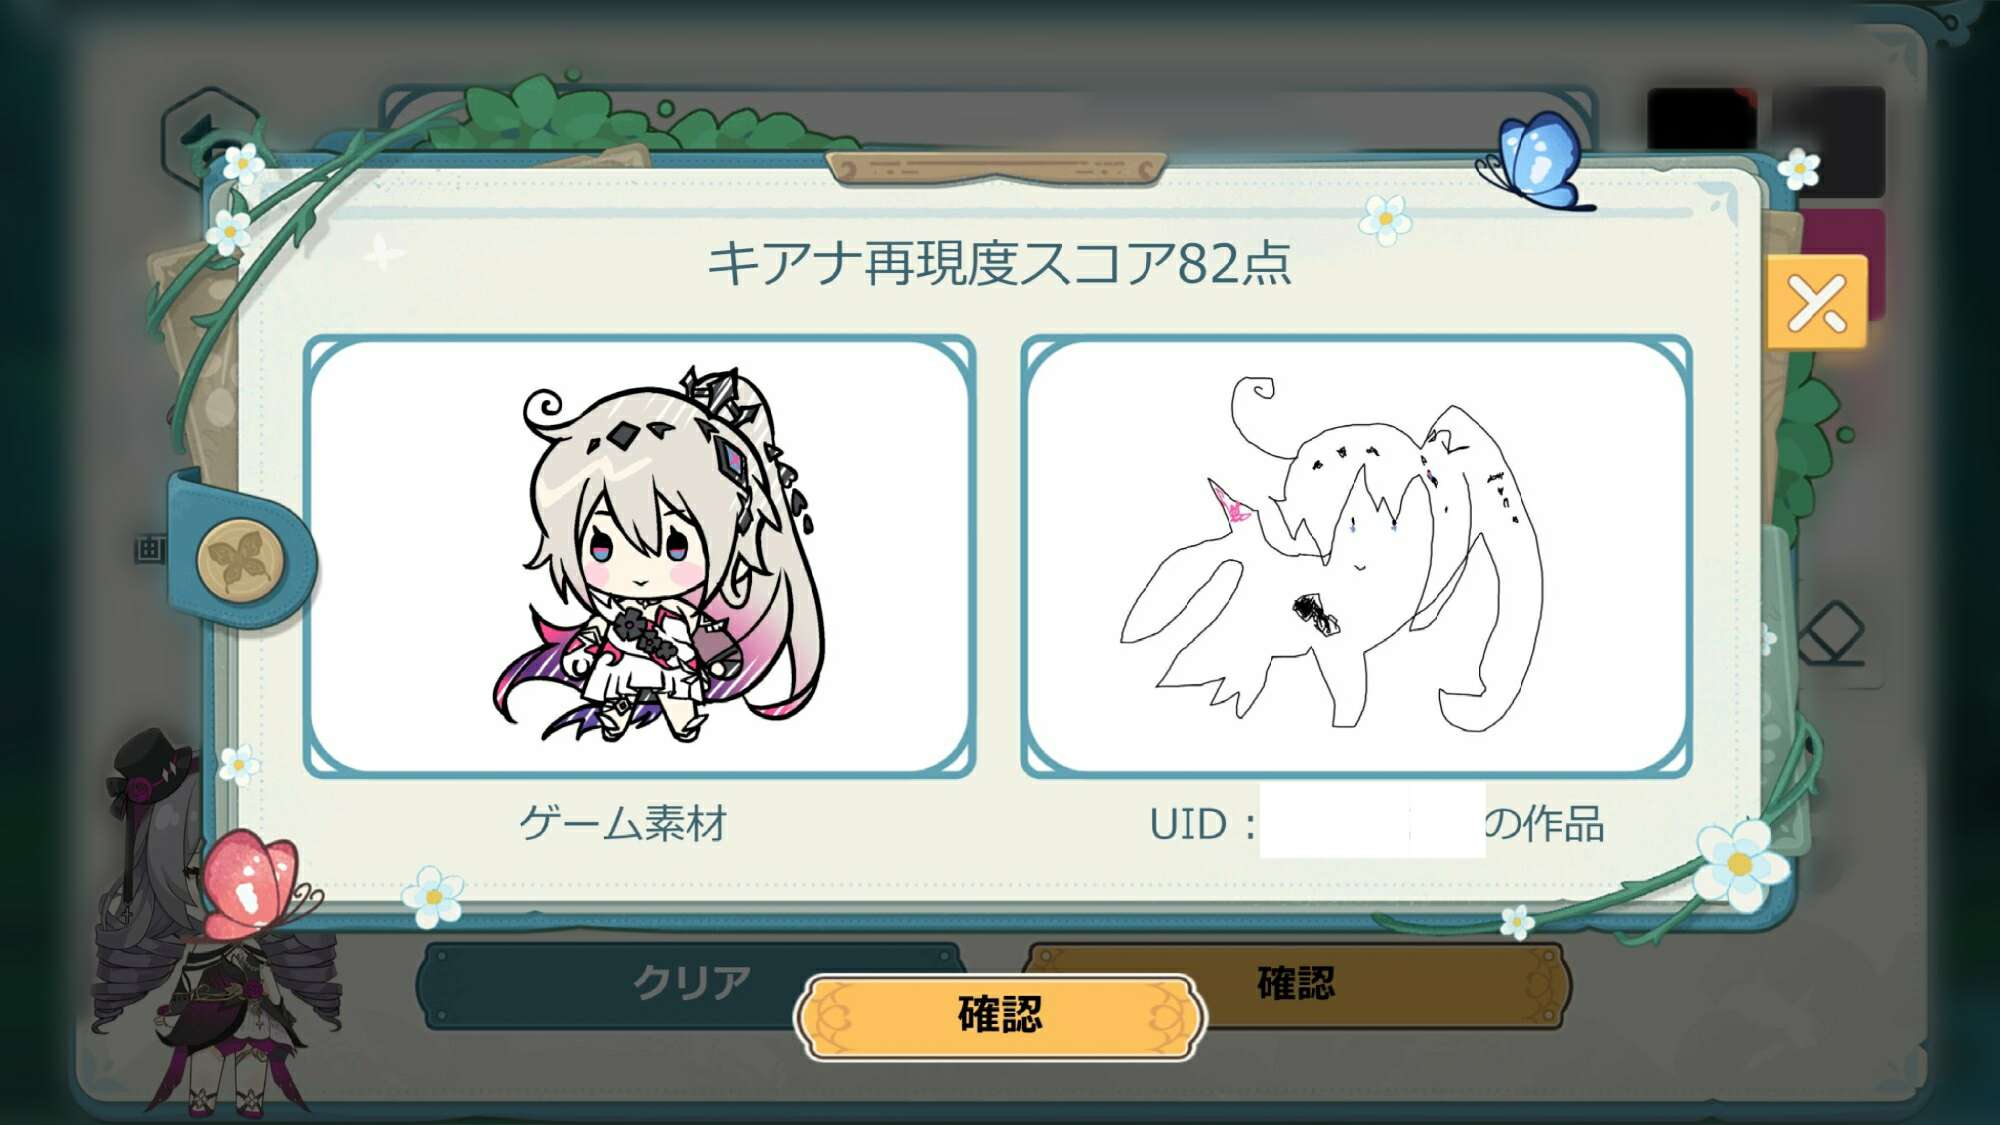Close the score result dialog with X

pyautogui.click(x=1817, y=303)
